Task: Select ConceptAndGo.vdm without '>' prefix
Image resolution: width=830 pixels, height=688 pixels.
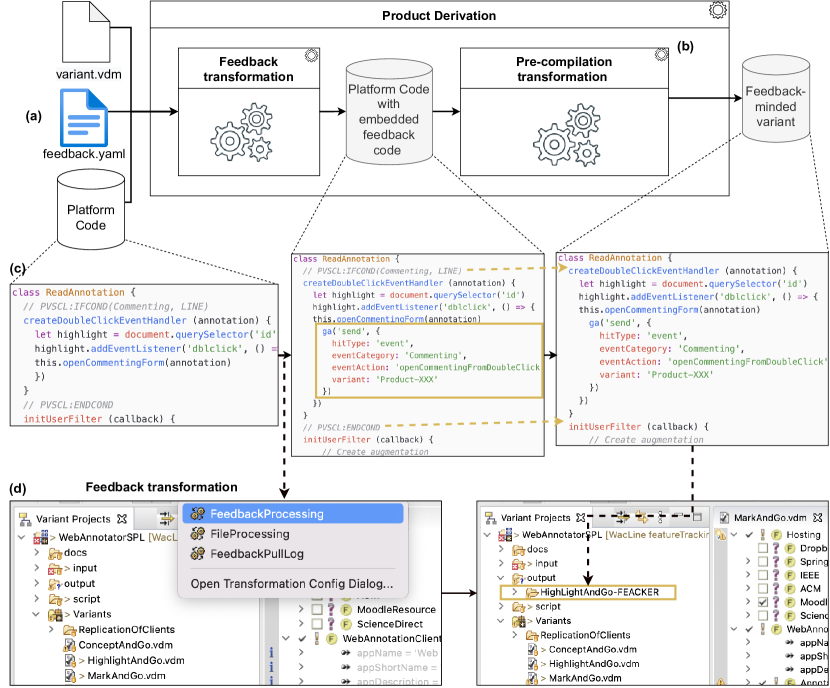Action: (x=125, y=645)
